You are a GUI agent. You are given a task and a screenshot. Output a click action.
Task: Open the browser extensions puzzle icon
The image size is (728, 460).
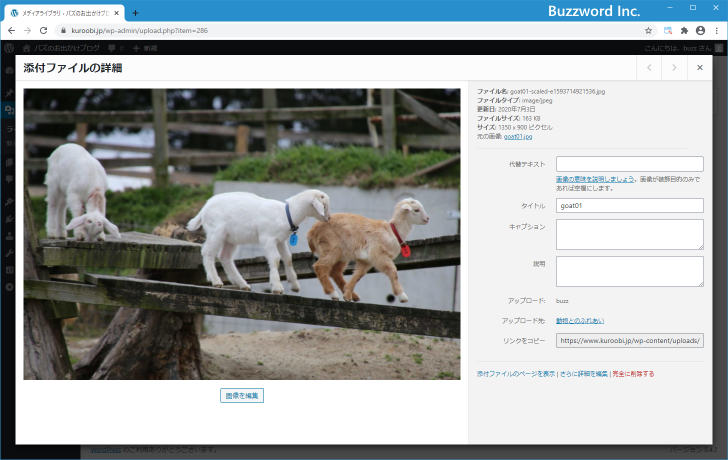coord(684,31)
